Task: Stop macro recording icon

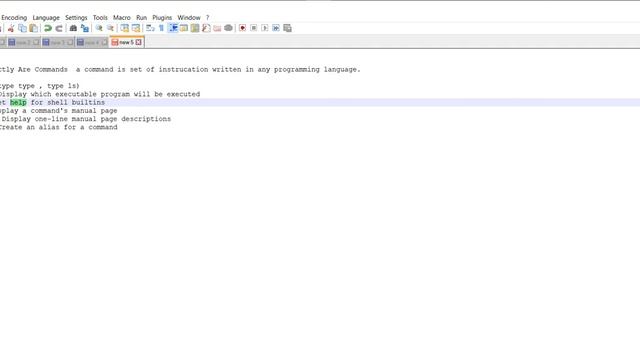Action: (x=253, y=28)
